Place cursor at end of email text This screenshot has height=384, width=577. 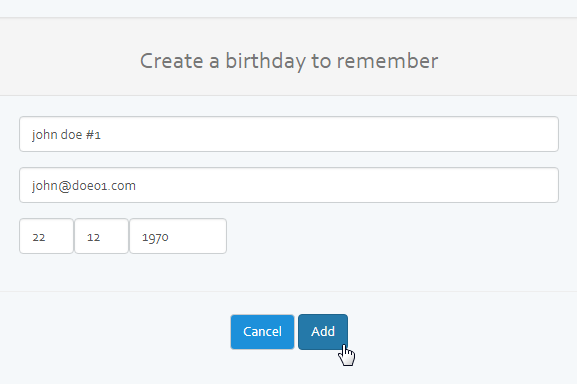[x=137, y=186]
